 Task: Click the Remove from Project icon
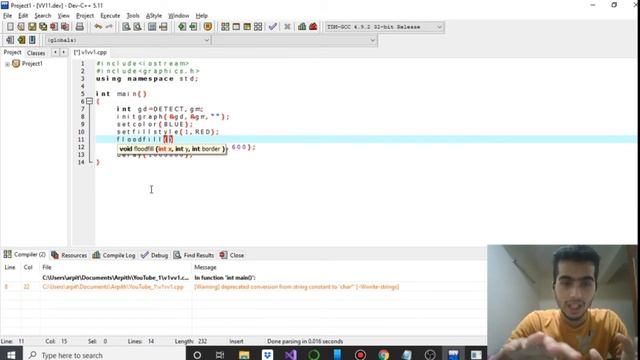click(x=193, y=27)
